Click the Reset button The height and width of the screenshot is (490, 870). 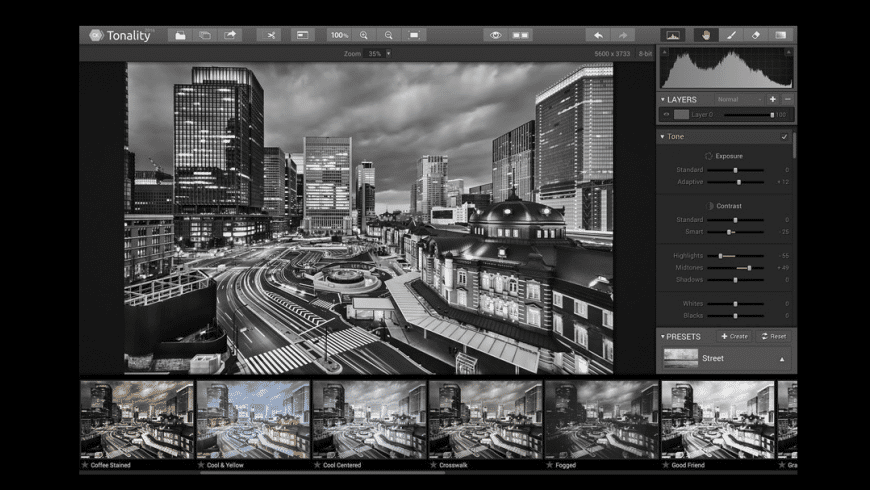click(x=773, y=336)
